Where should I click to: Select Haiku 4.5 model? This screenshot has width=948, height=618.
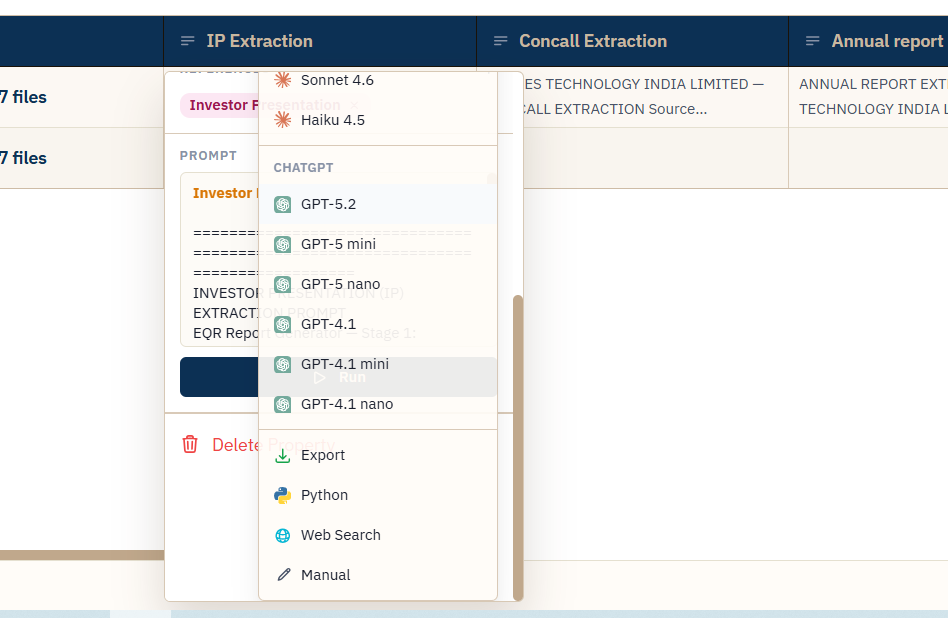(x=378, y=120)
